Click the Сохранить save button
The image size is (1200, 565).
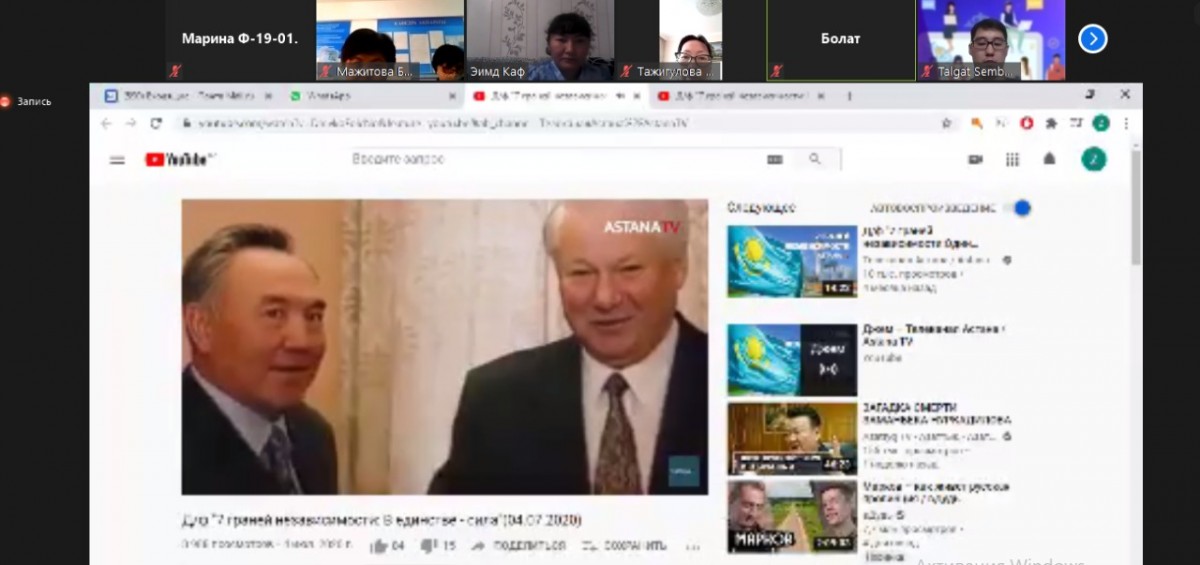[623, 546]
